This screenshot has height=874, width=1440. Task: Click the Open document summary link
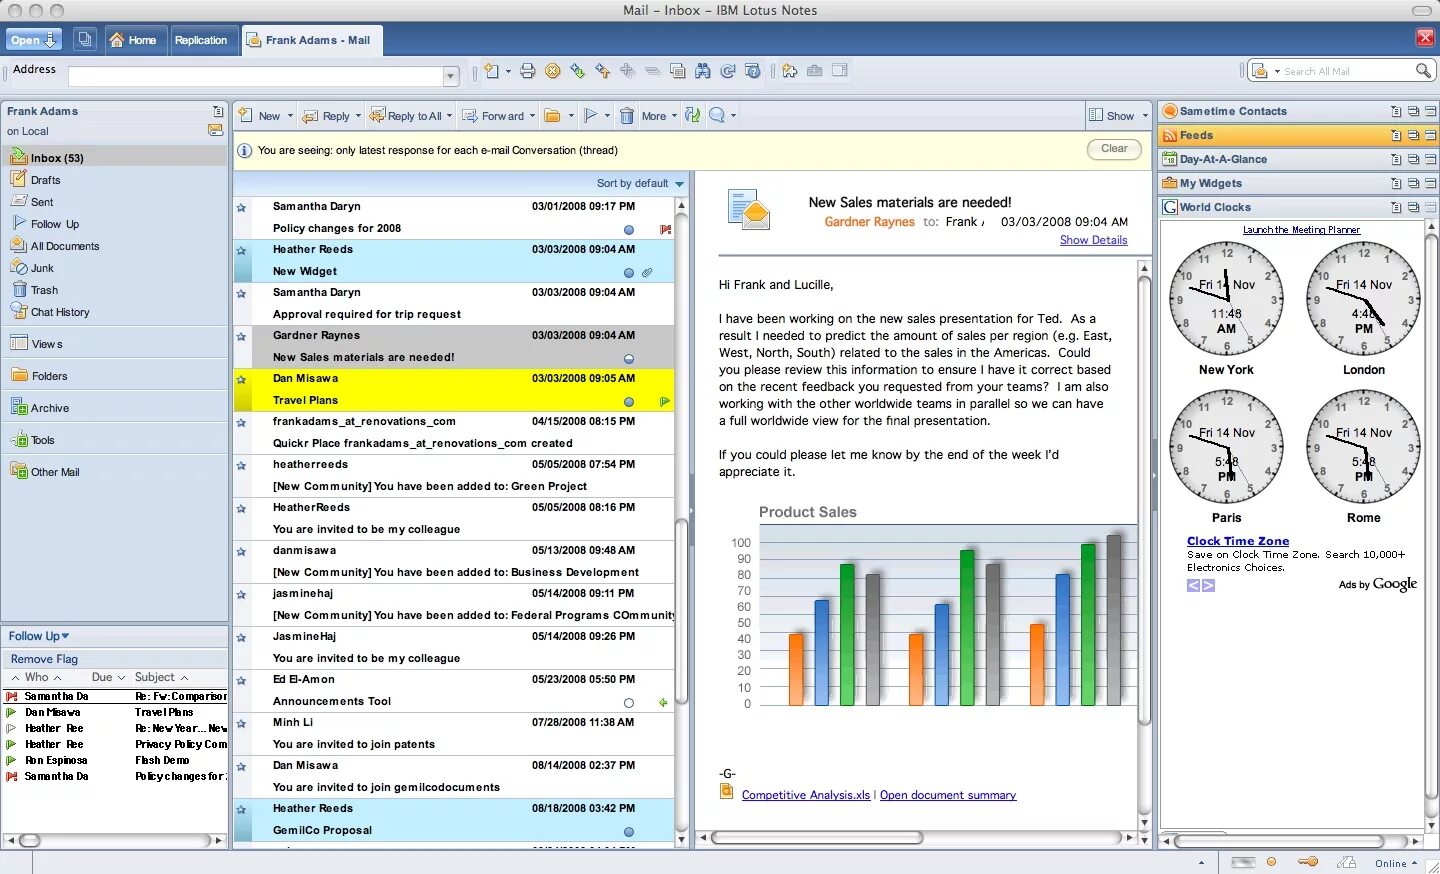pos(948,795)
